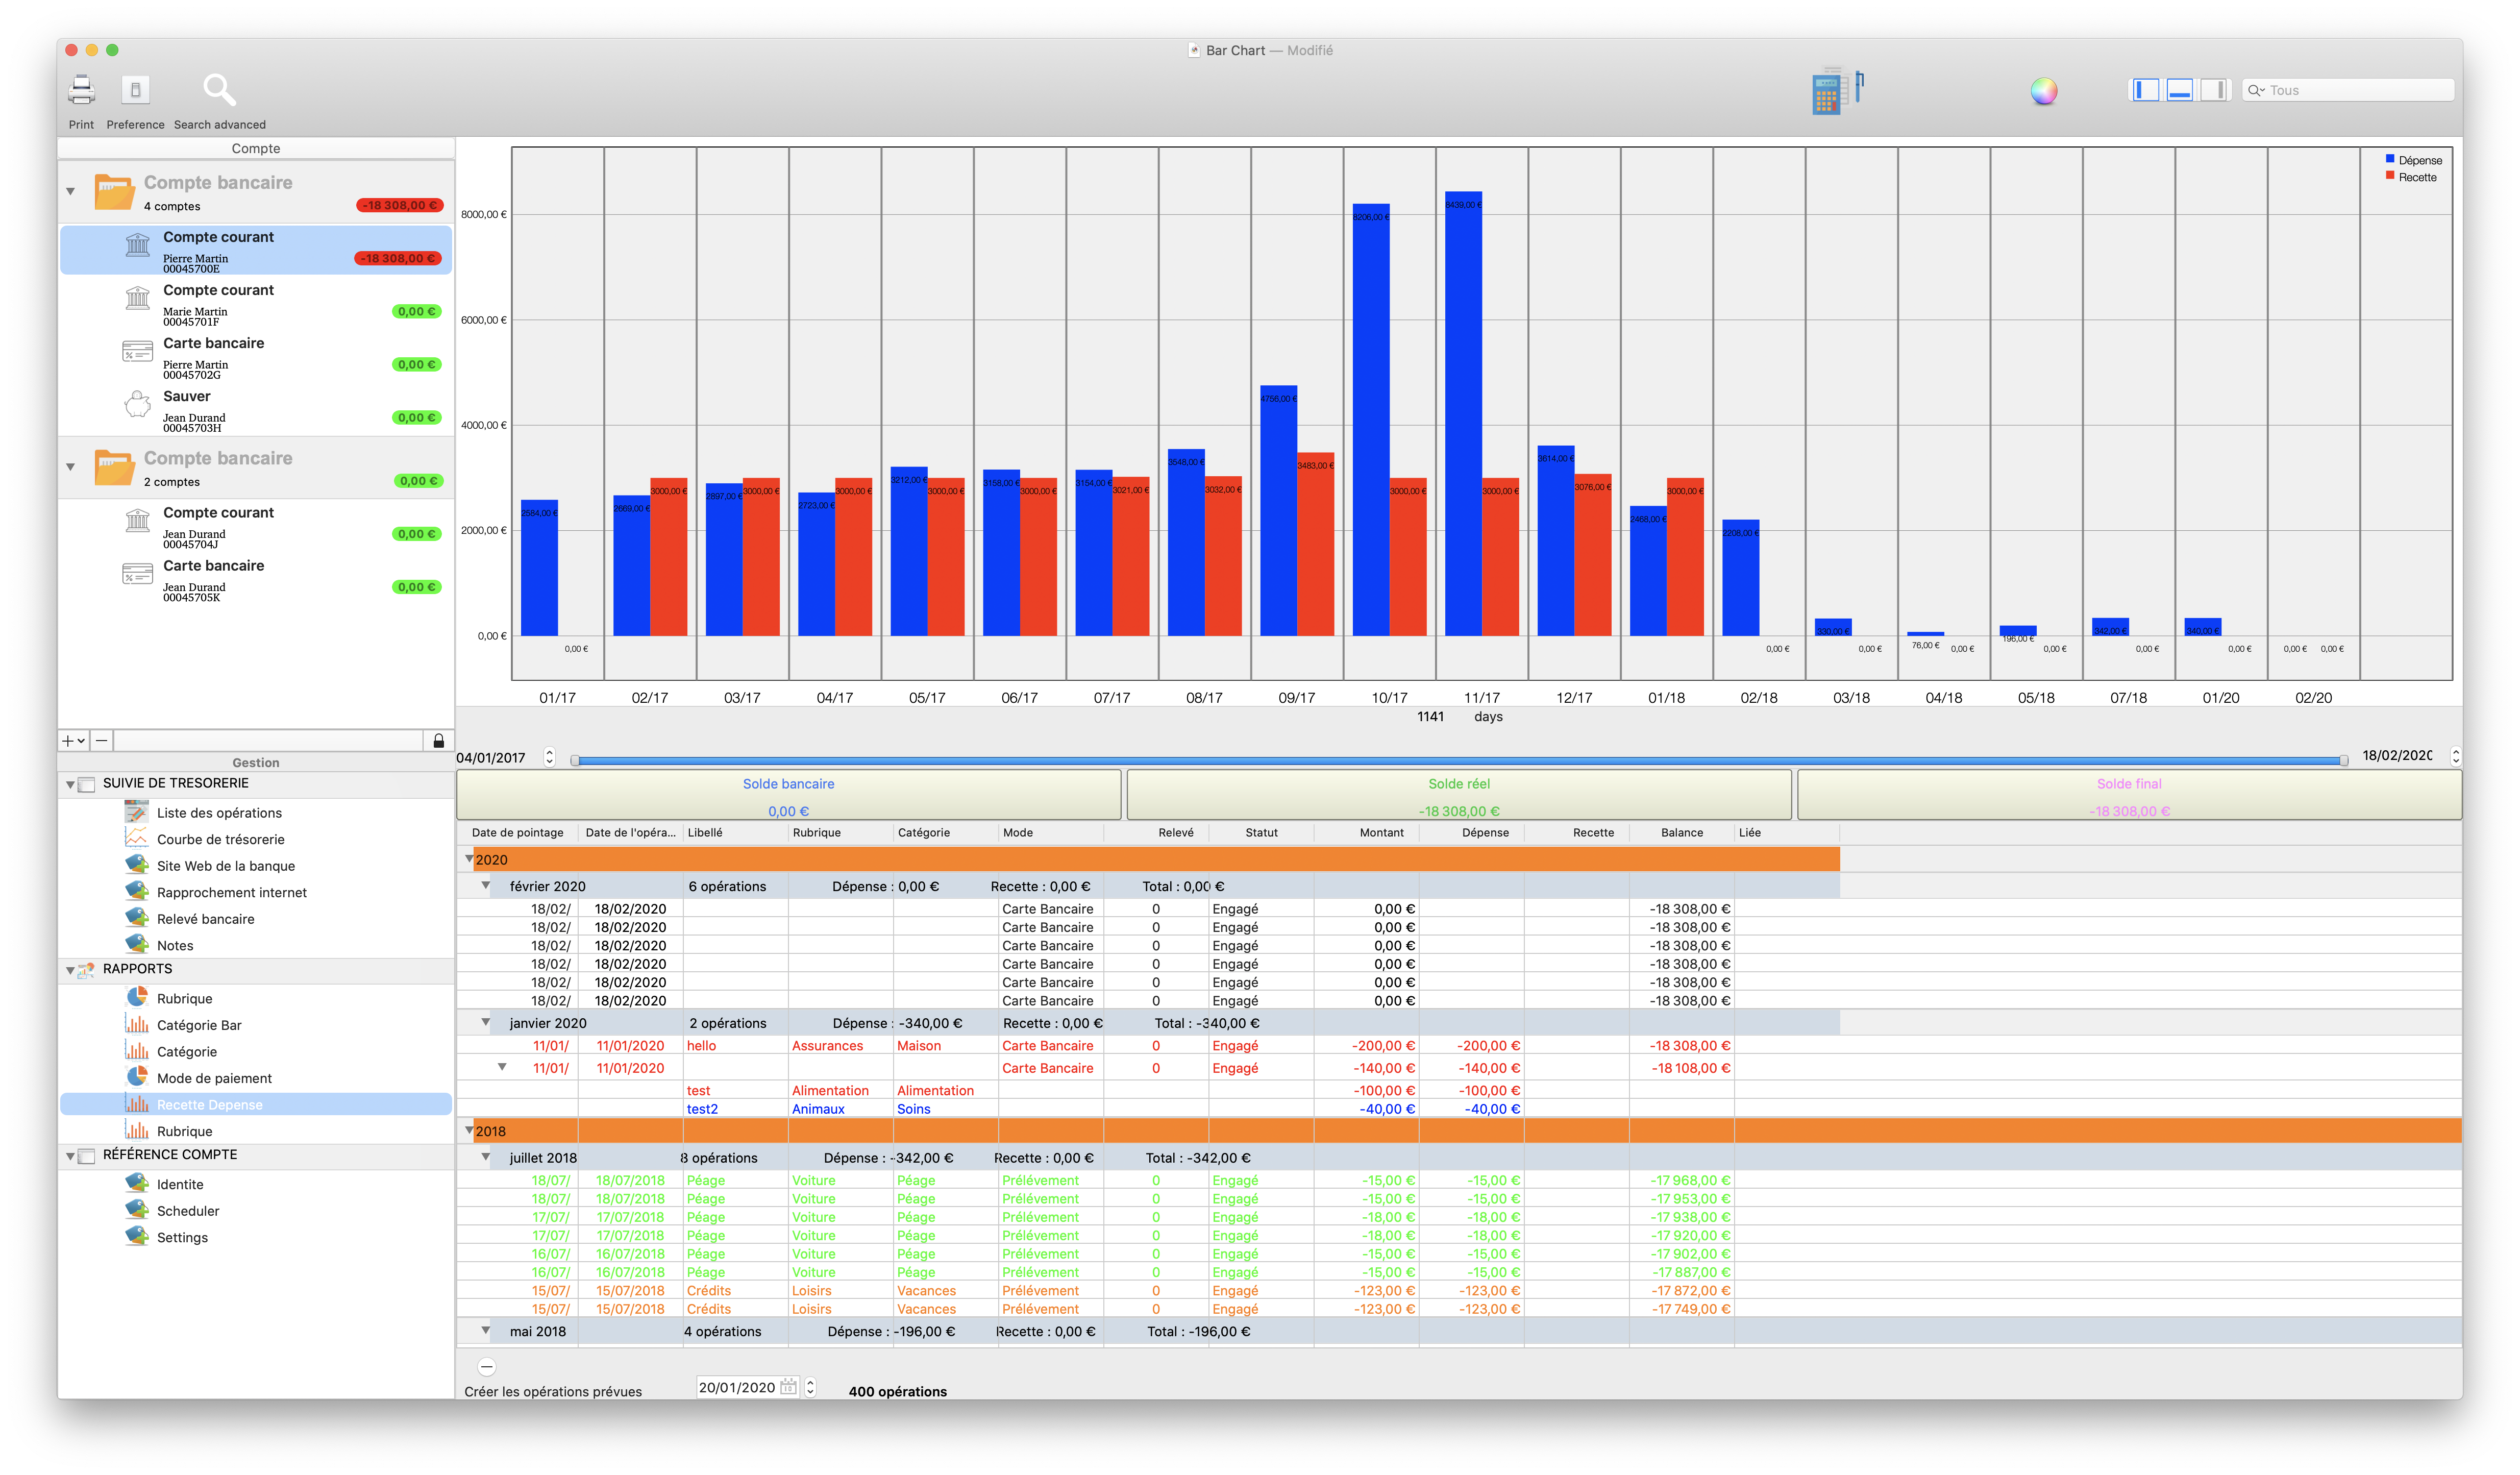
Task: Select Liste des opérations in sidebar
Action: tap(219, 813)
